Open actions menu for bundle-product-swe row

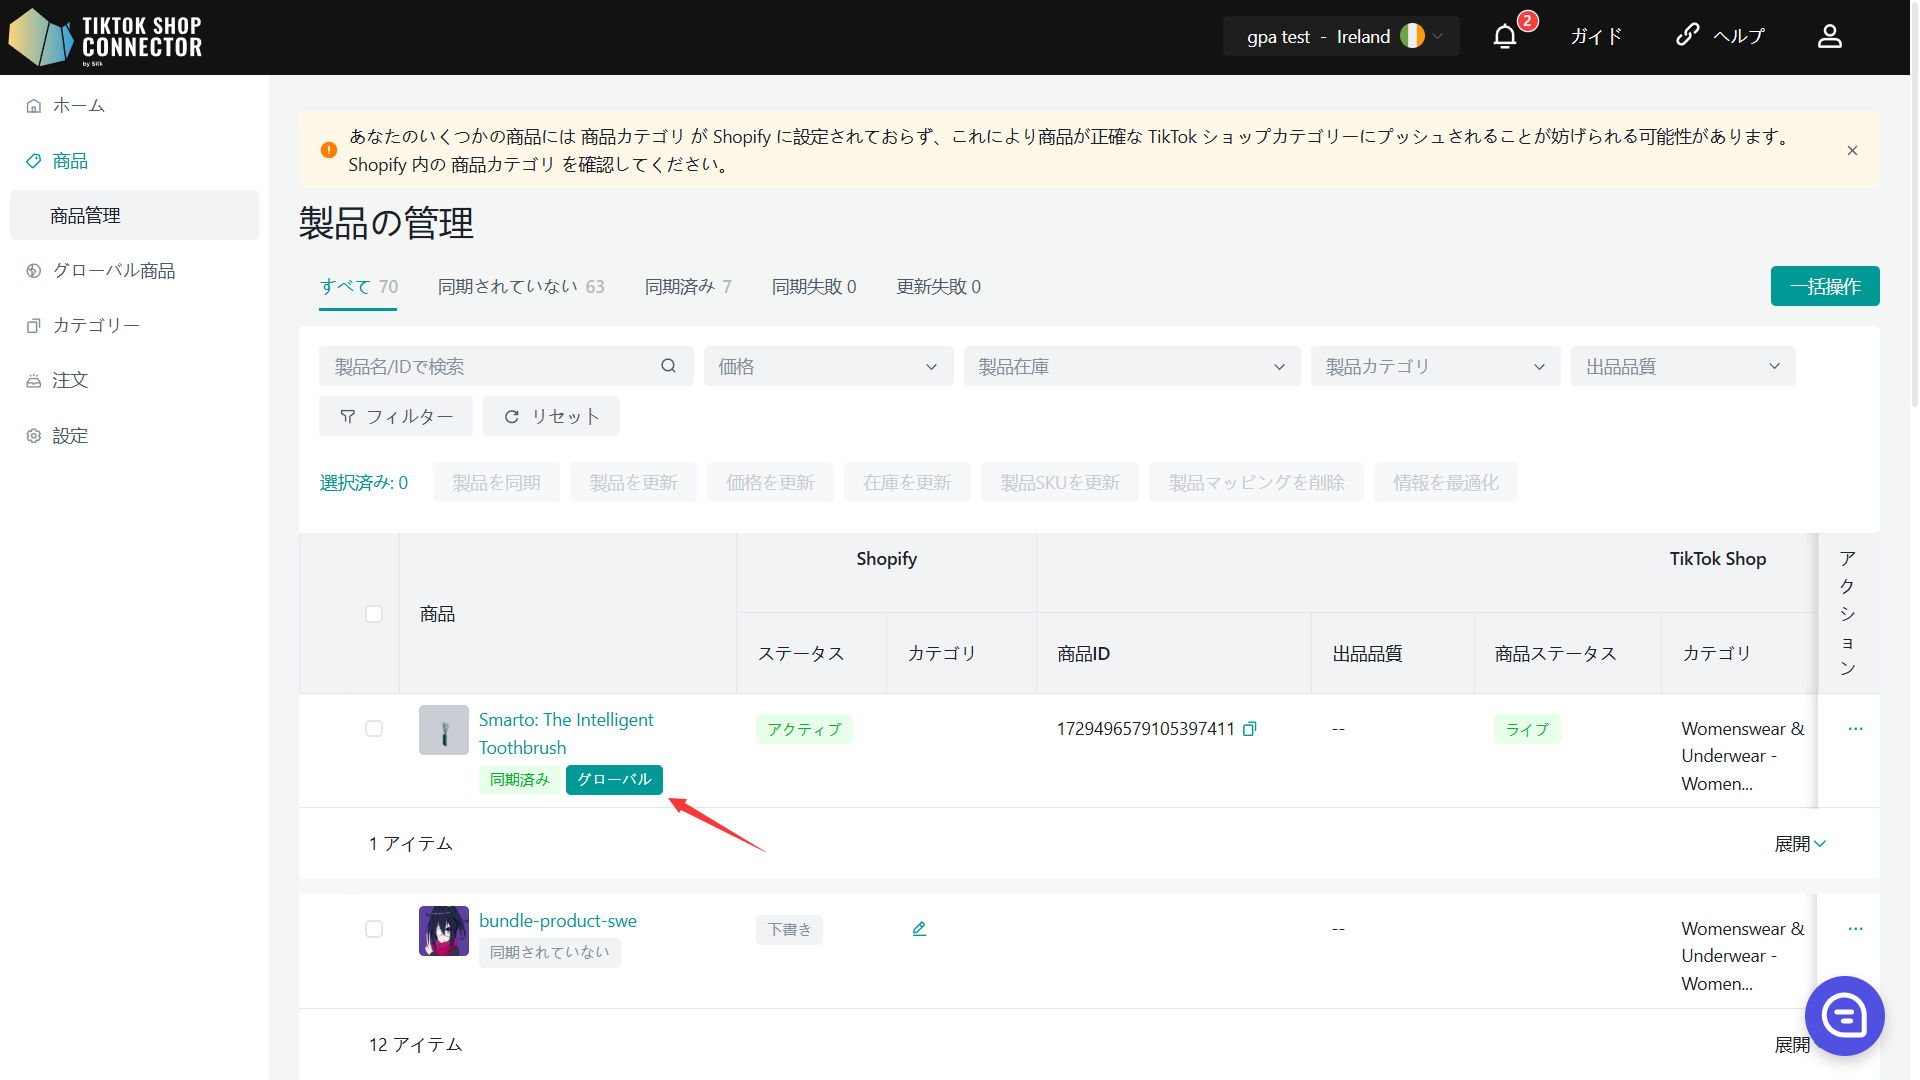coord(1855,929)
